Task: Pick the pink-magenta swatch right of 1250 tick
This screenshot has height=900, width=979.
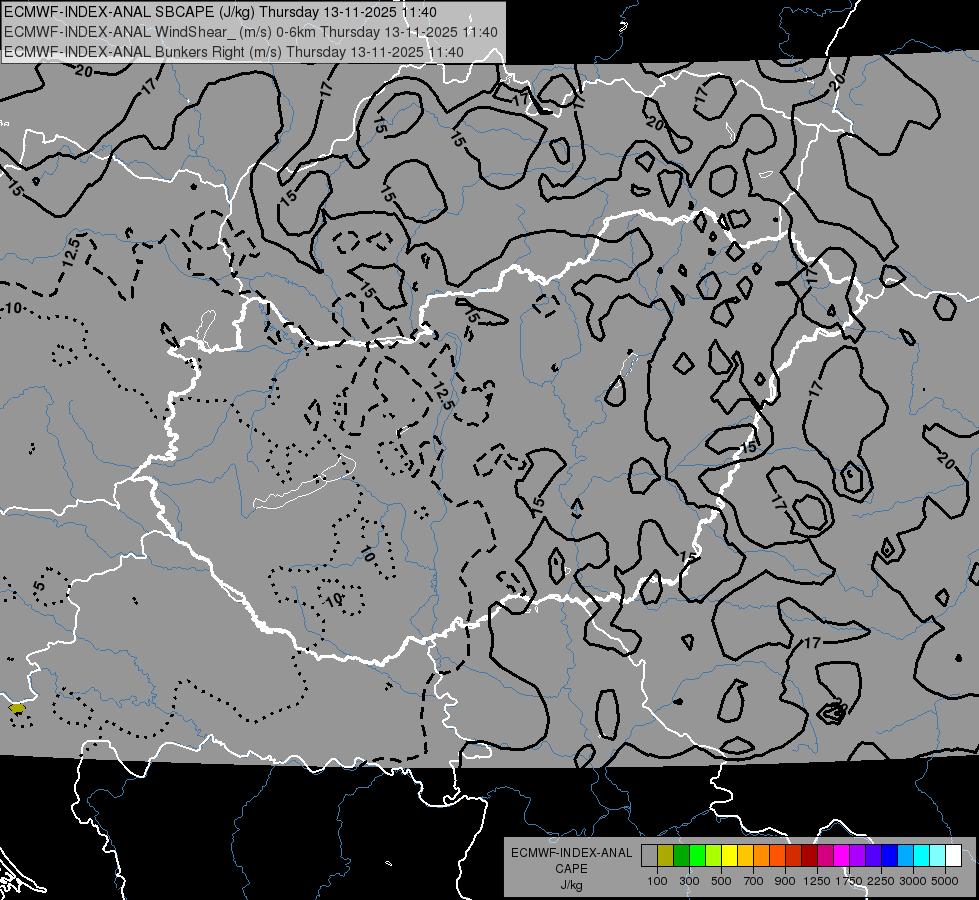Action: [826, 856]
